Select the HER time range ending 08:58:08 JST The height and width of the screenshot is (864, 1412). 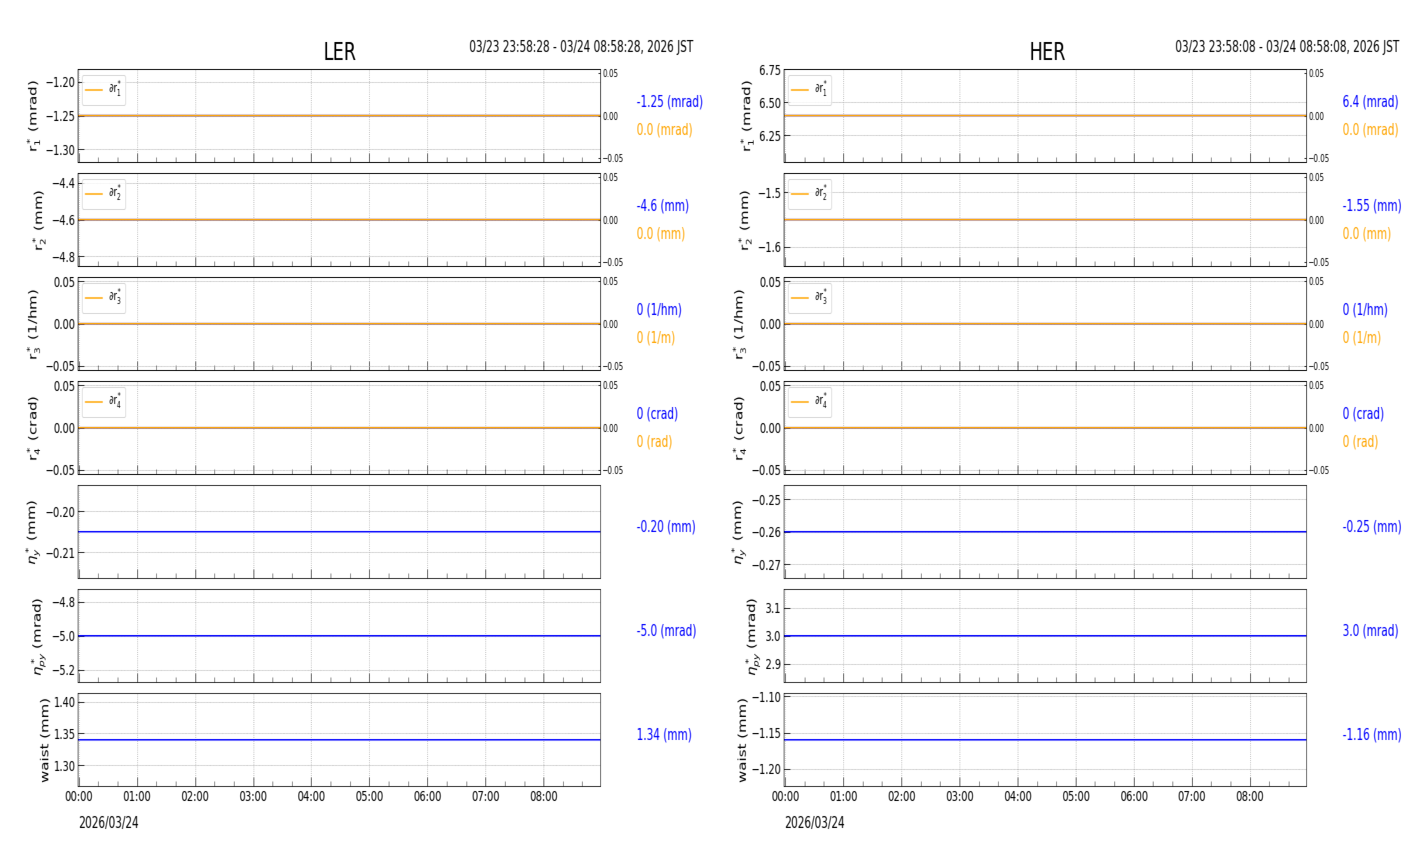[x=1287, y=47]
